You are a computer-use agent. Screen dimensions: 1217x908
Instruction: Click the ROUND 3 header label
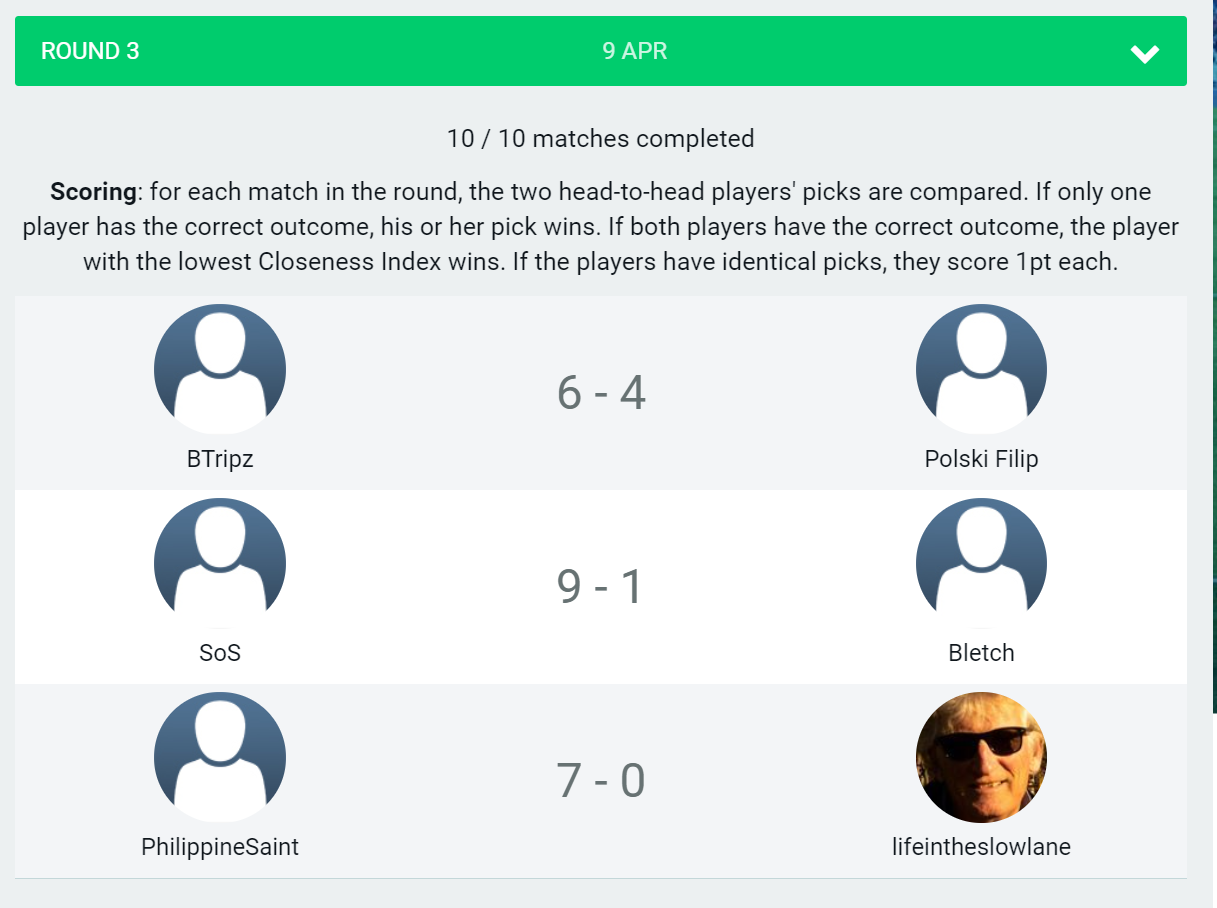point(90,51)
